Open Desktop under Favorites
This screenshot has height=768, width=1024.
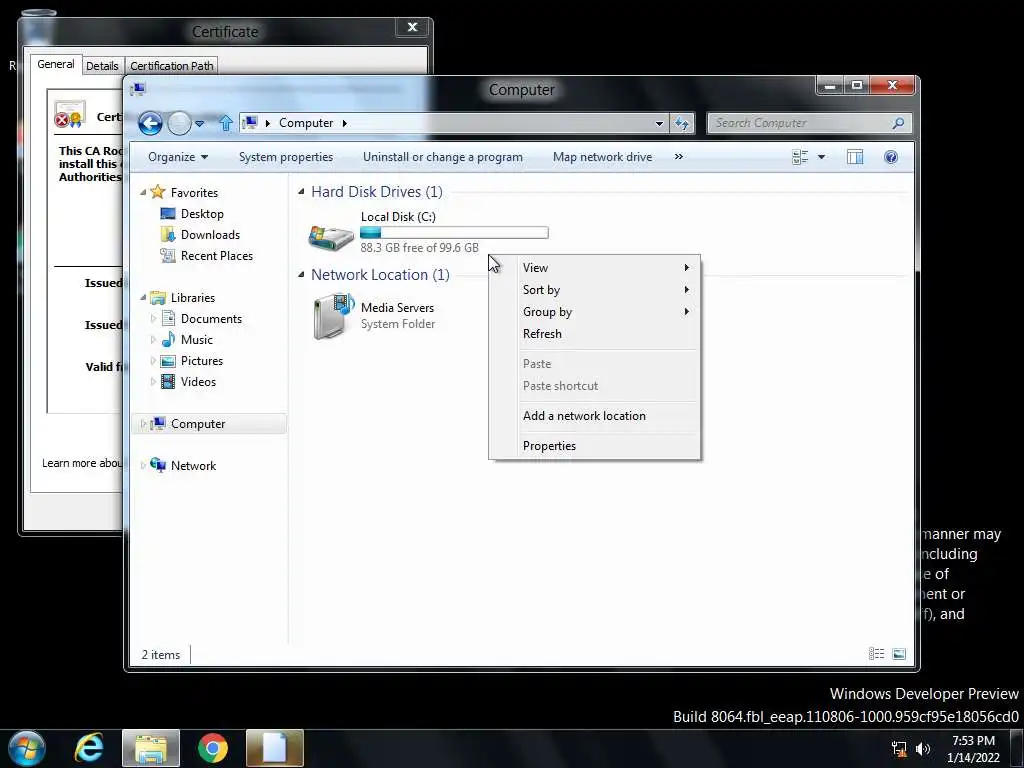202,214
